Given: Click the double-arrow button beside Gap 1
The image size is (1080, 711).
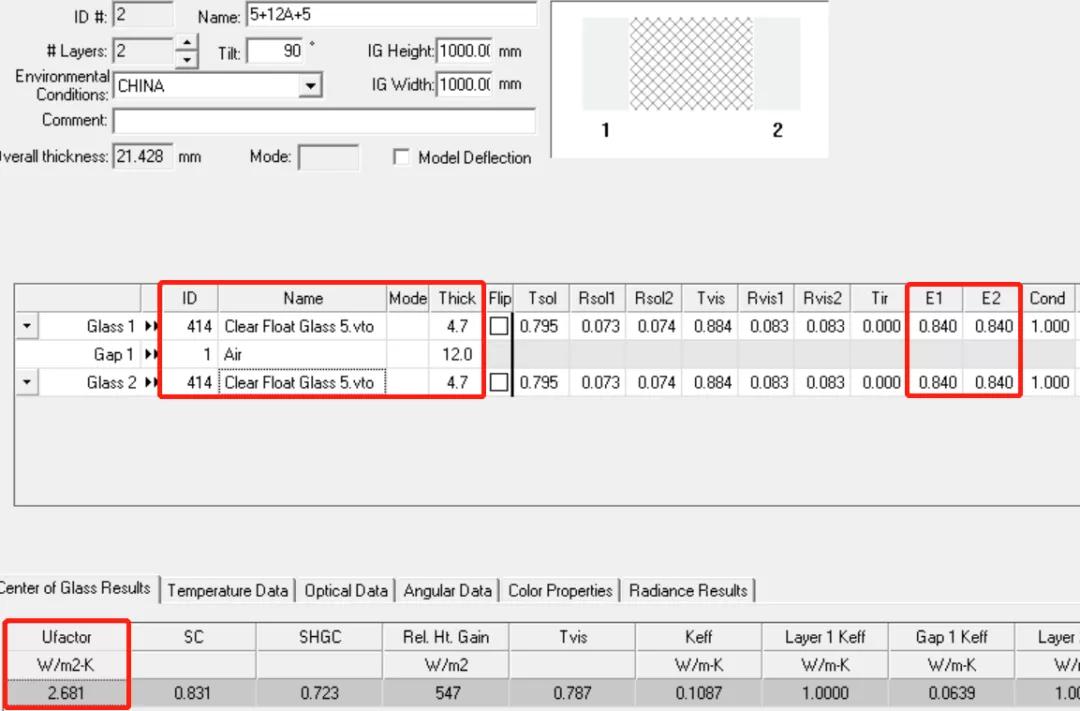Looking at the screenshot, I should [x=151, y=354].
